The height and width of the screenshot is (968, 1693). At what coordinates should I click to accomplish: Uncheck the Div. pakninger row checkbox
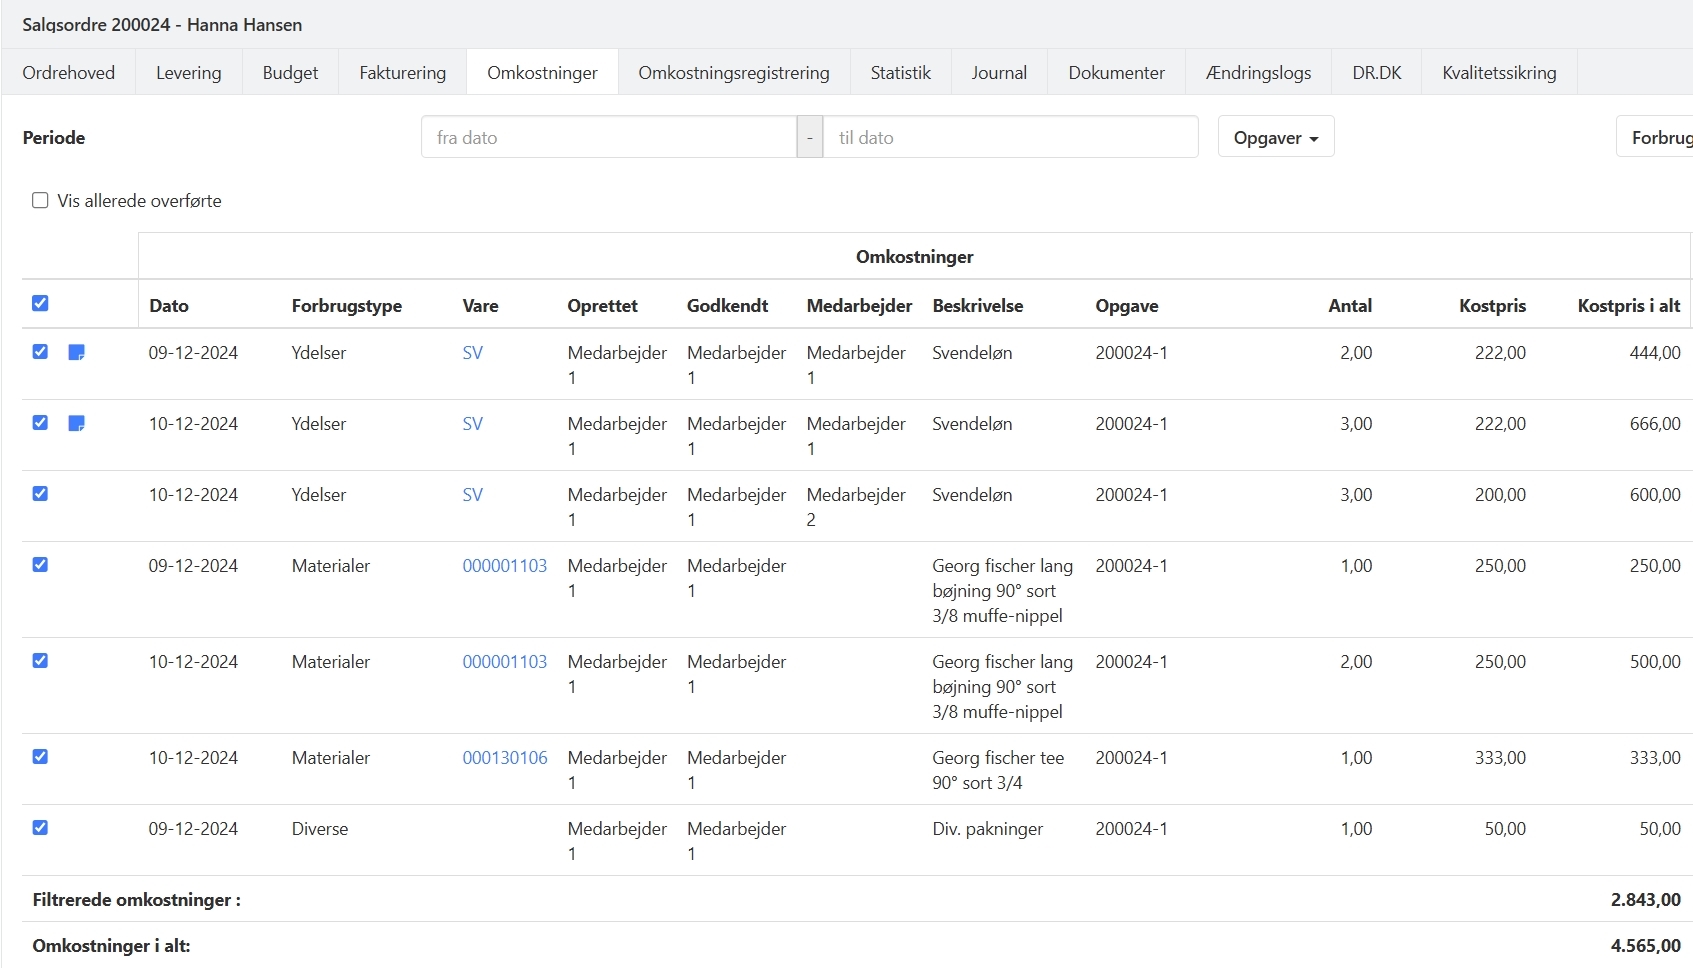(40, 828)
